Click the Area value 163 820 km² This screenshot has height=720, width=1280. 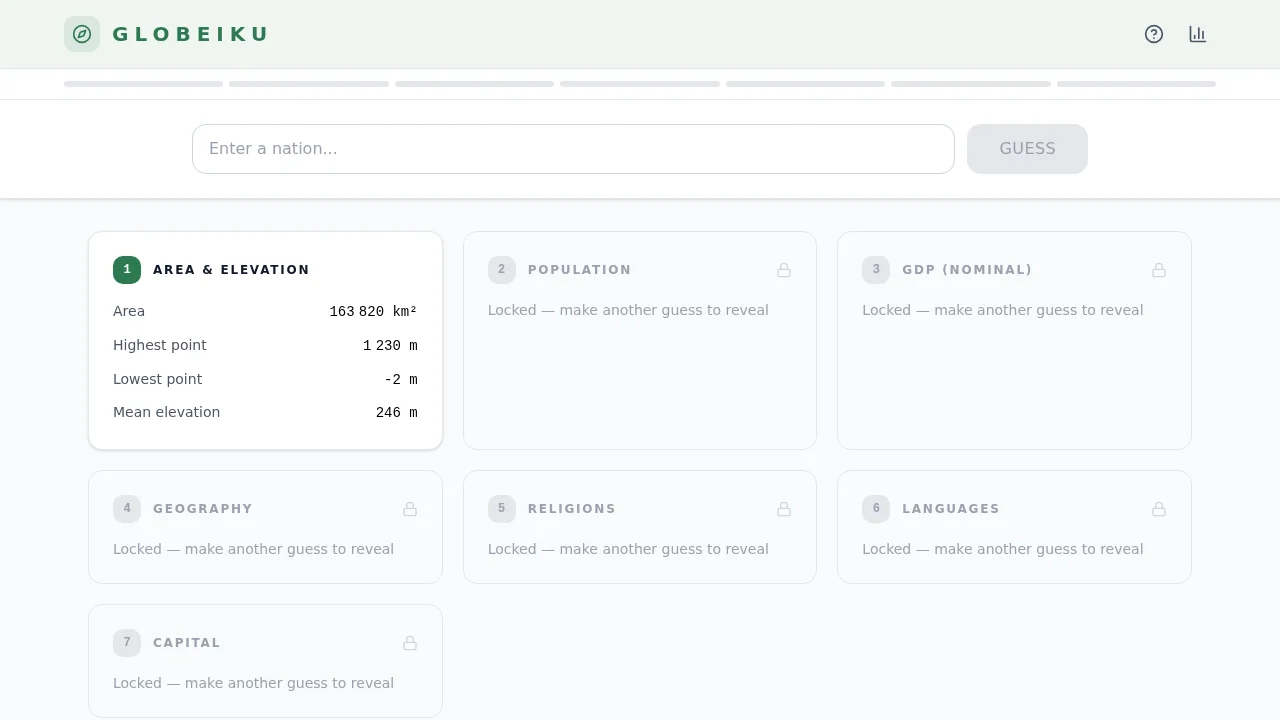373,312
